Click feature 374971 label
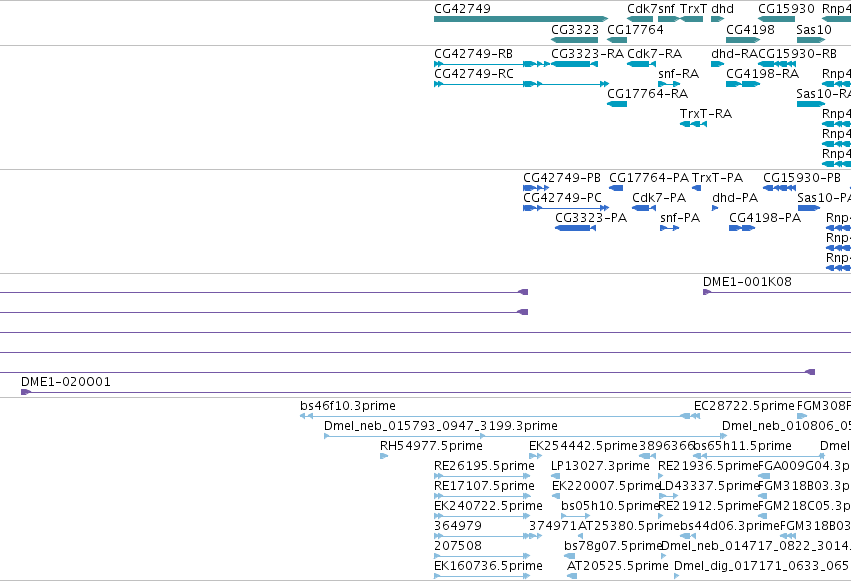Image resolution: width=851 pixels, height=581 pixels. (x=553, y=526)
